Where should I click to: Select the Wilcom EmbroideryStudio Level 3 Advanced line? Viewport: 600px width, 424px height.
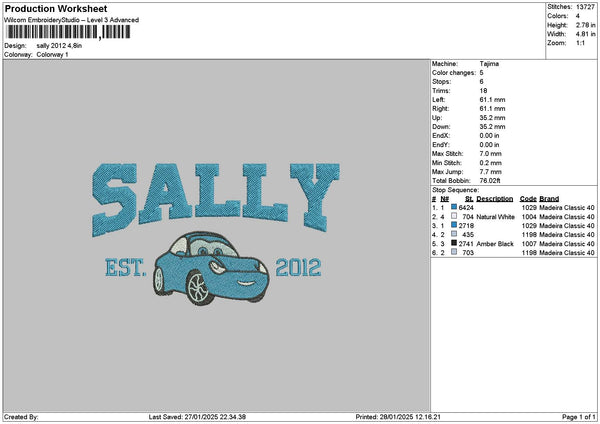pos(72,20)
